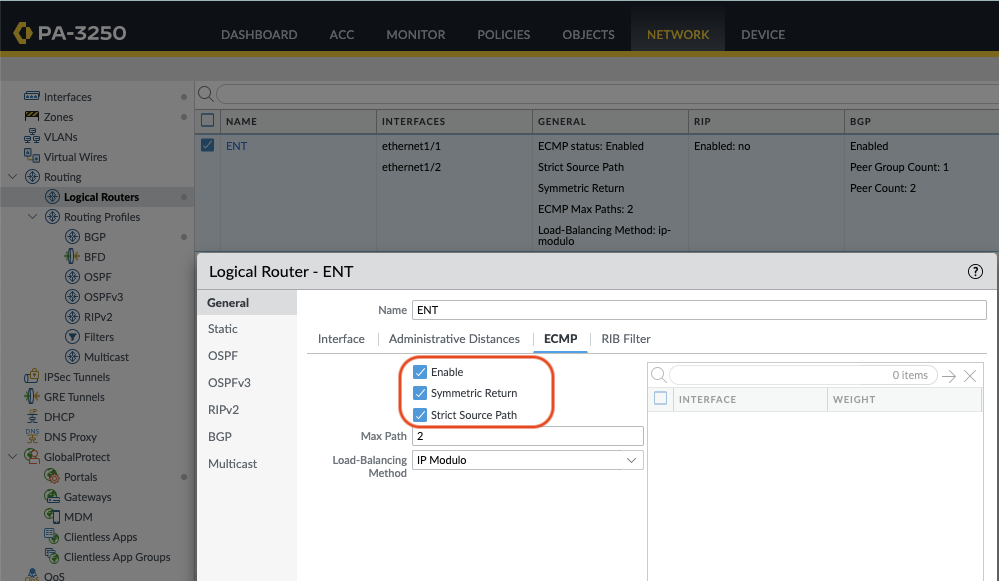Click the search magnifier in ECMP interface list
This screenshot has height=581, width=999.
(659, 375)
